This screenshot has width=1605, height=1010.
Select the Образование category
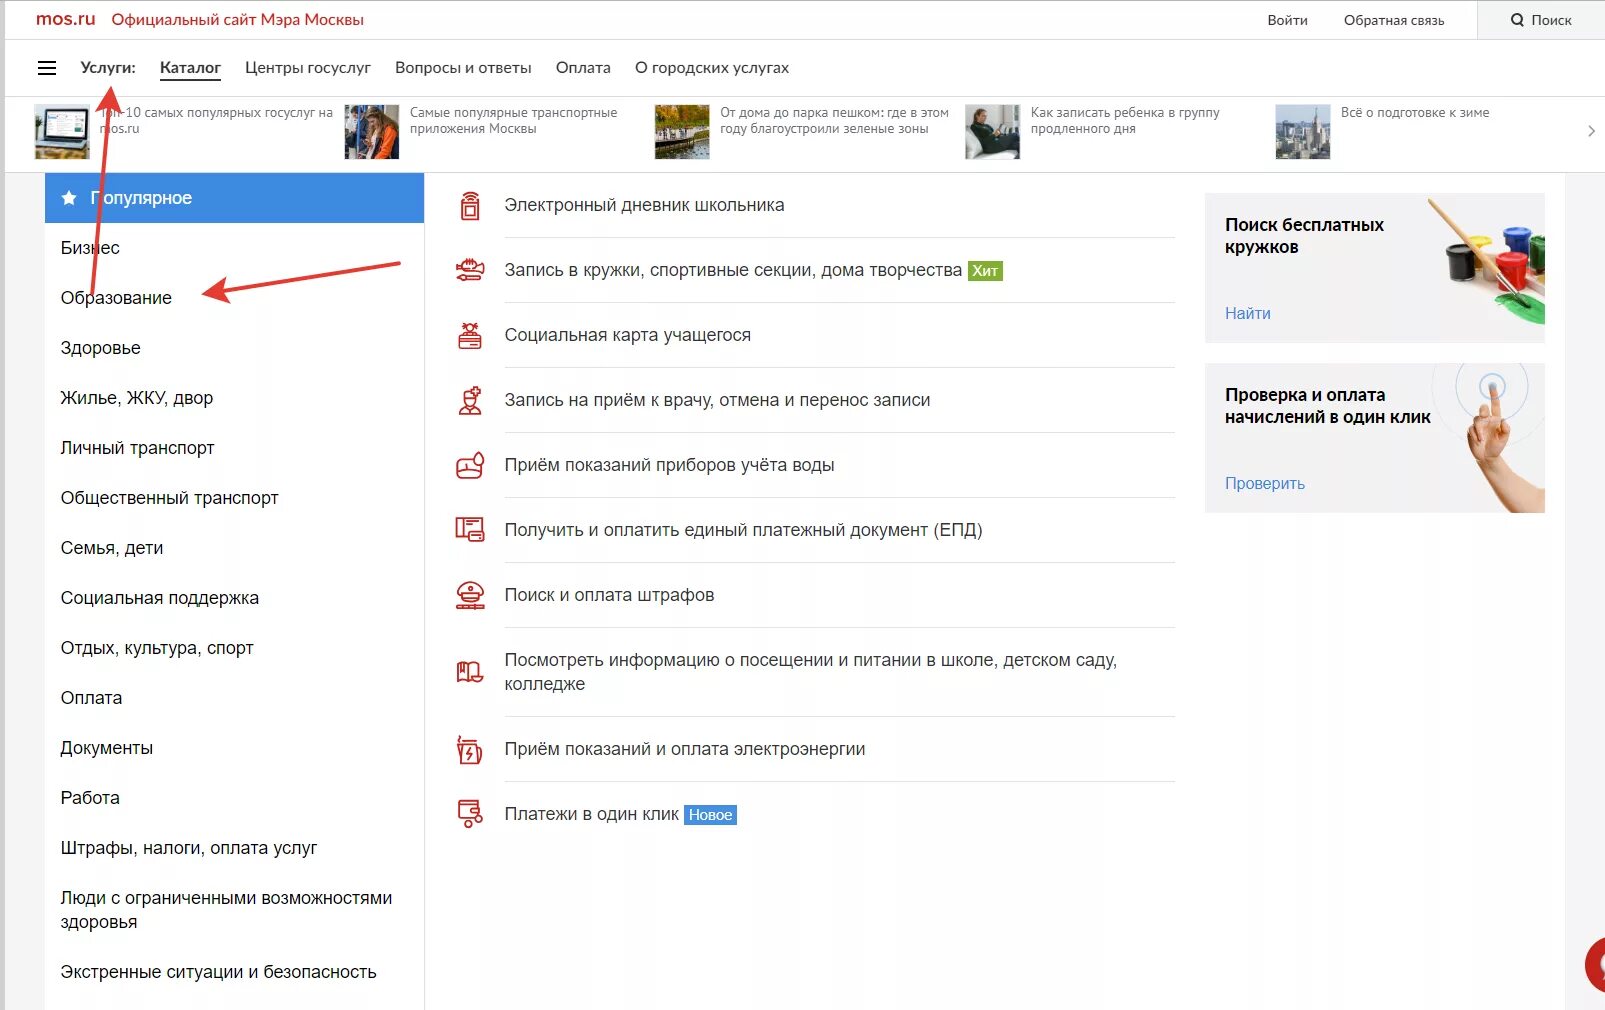pos(116,298)
